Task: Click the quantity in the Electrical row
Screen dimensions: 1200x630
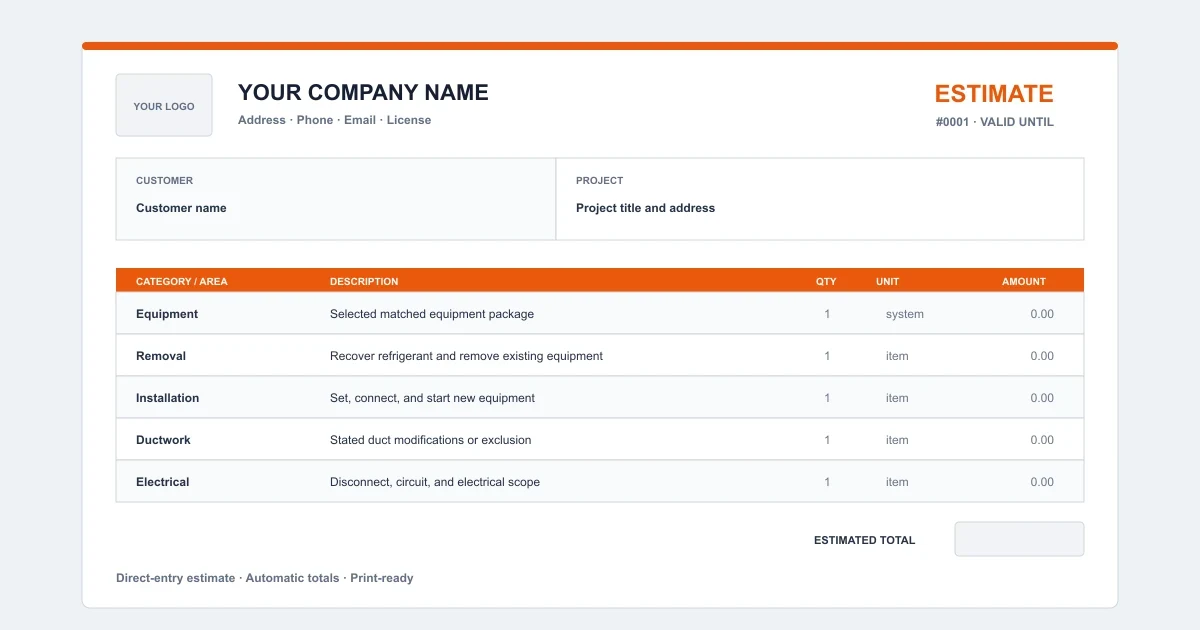Action: click(827, 482)
